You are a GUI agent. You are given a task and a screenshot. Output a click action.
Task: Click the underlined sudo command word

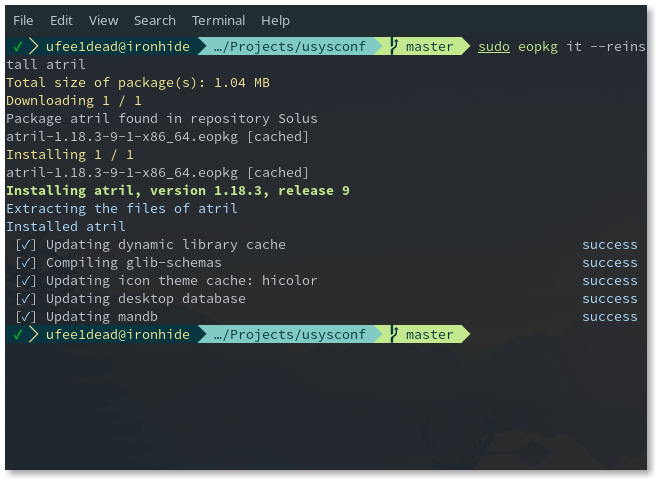494,46
